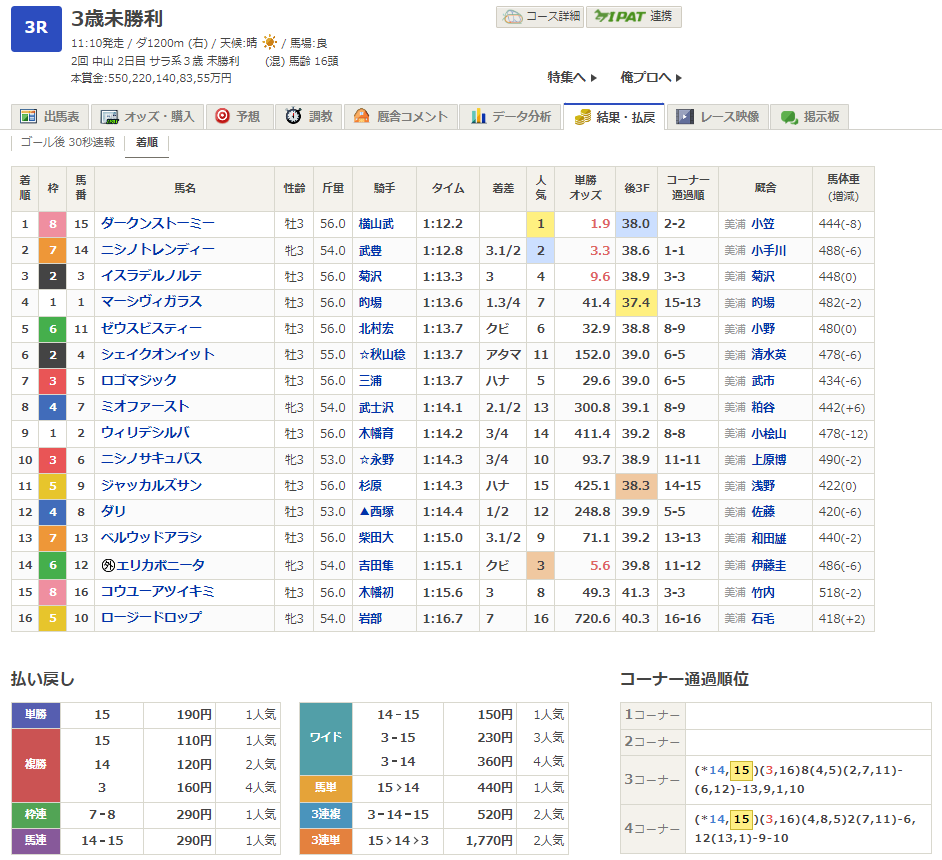This screenshot has width=942, height=860.
Task: Select the 調教 stopwatch icon tab
Action: pyautogui.click(x=308, y=117)
